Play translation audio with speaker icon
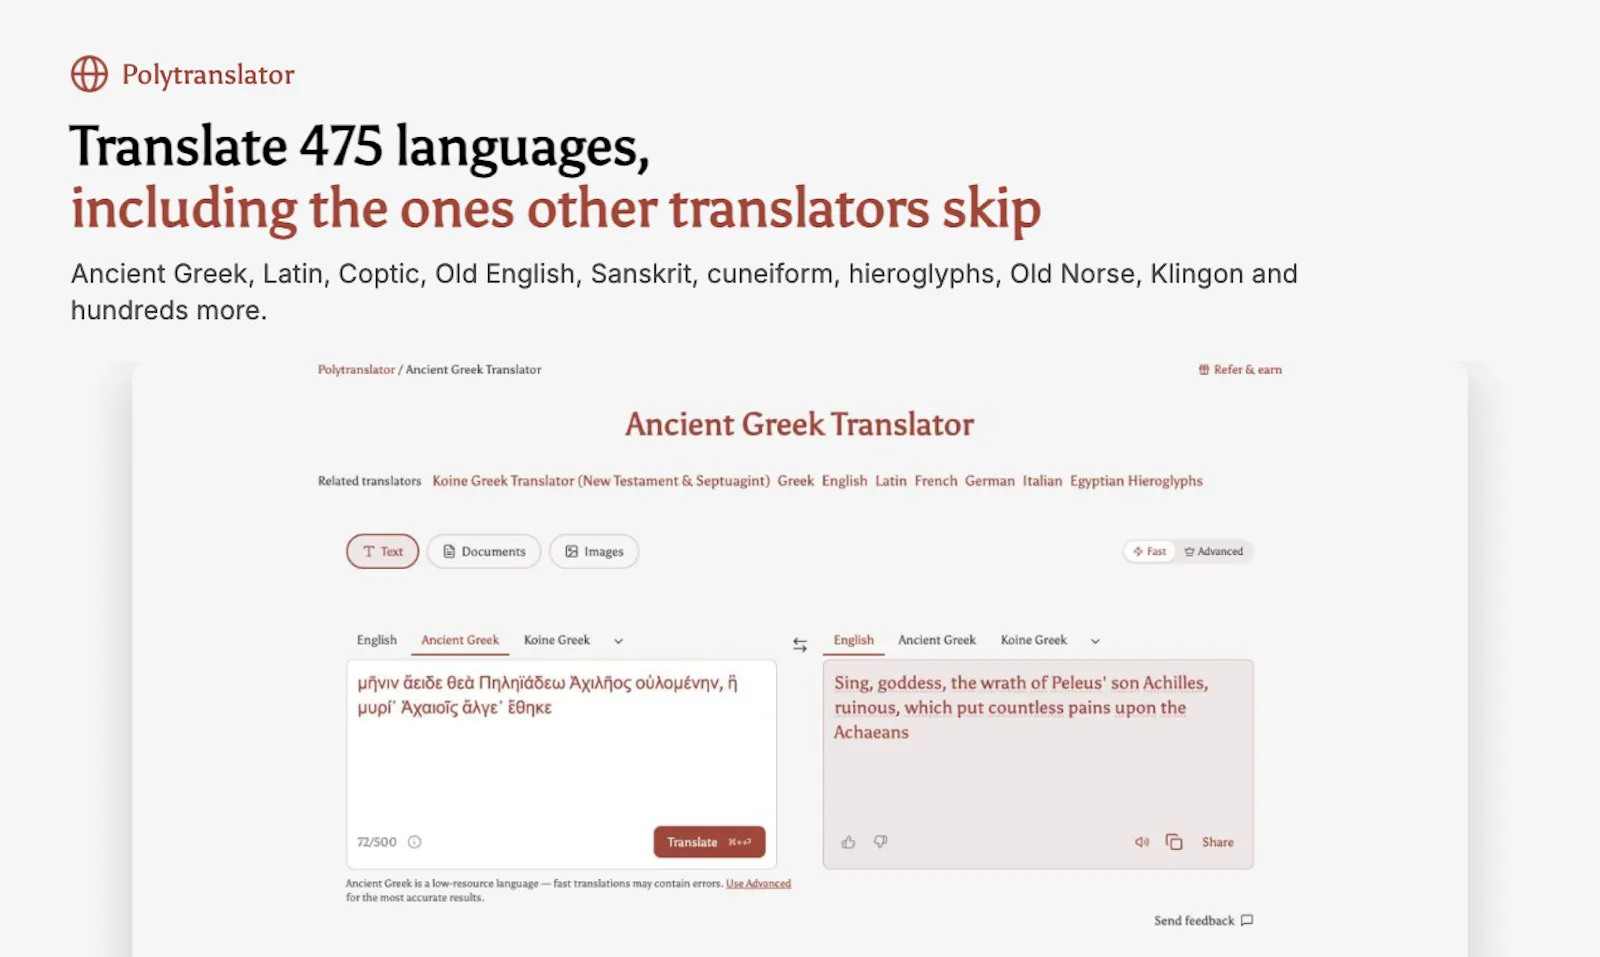The width and height of the screenshot is (1600, 957). point(1142,842)
